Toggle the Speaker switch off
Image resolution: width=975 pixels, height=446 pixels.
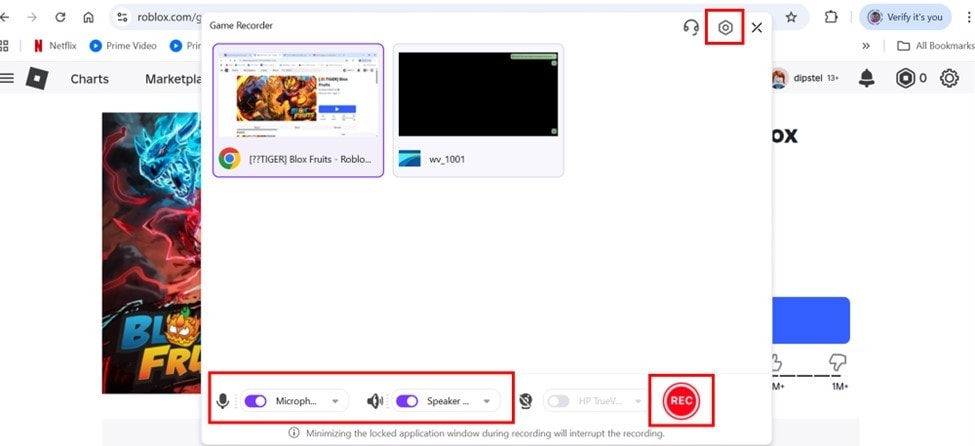[406, 401]
